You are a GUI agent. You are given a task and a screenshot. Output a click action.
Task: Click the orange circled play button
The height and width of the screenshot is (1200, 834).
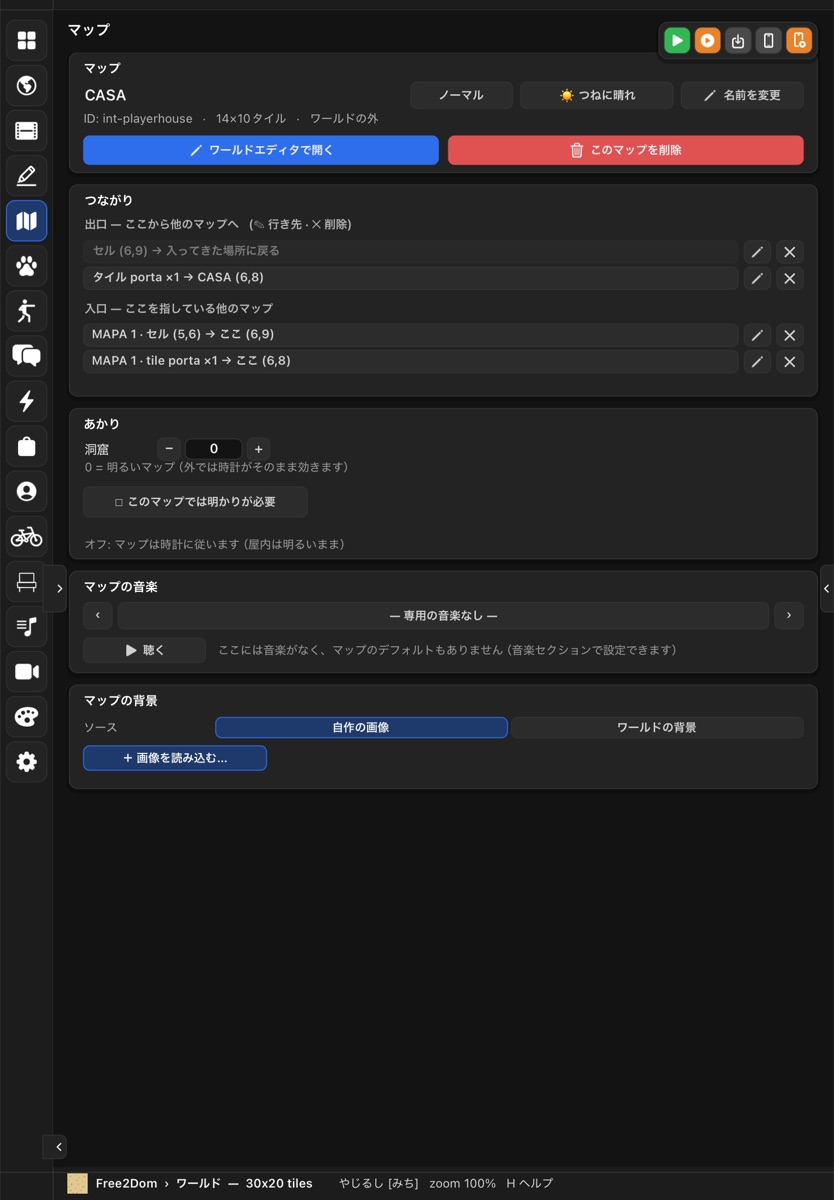[707, 41]
